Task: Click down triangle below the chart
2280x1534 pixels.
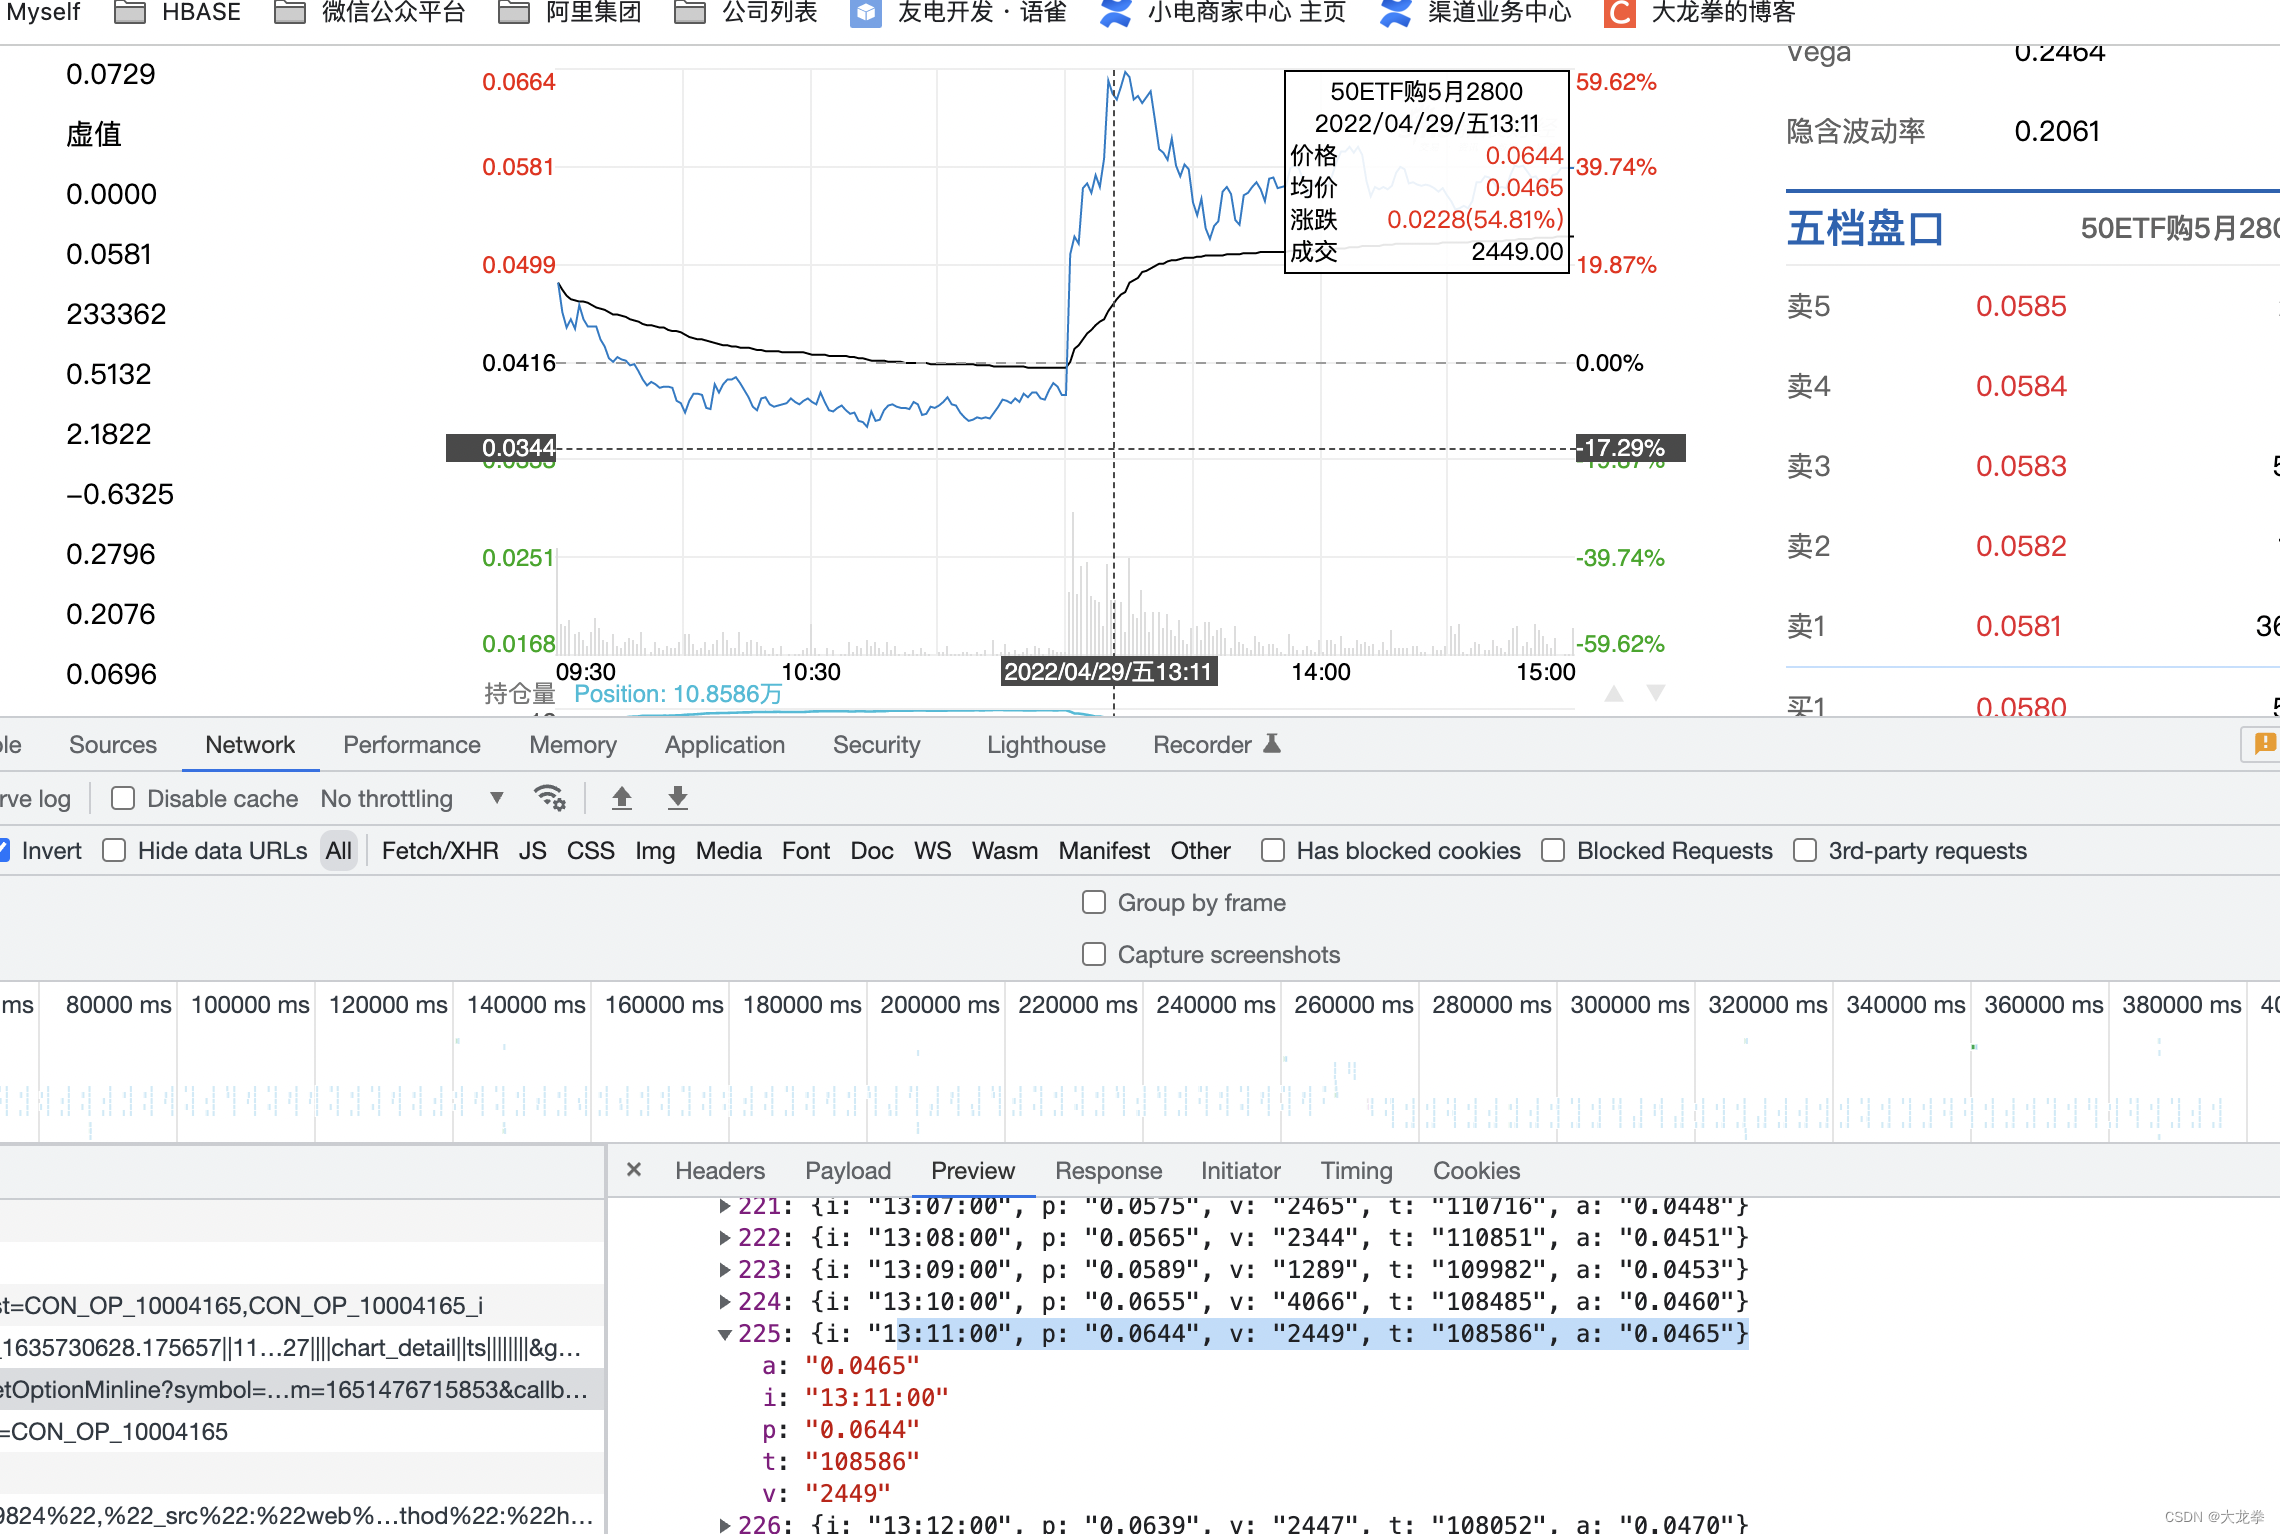Action: (x=1656, y=693)
